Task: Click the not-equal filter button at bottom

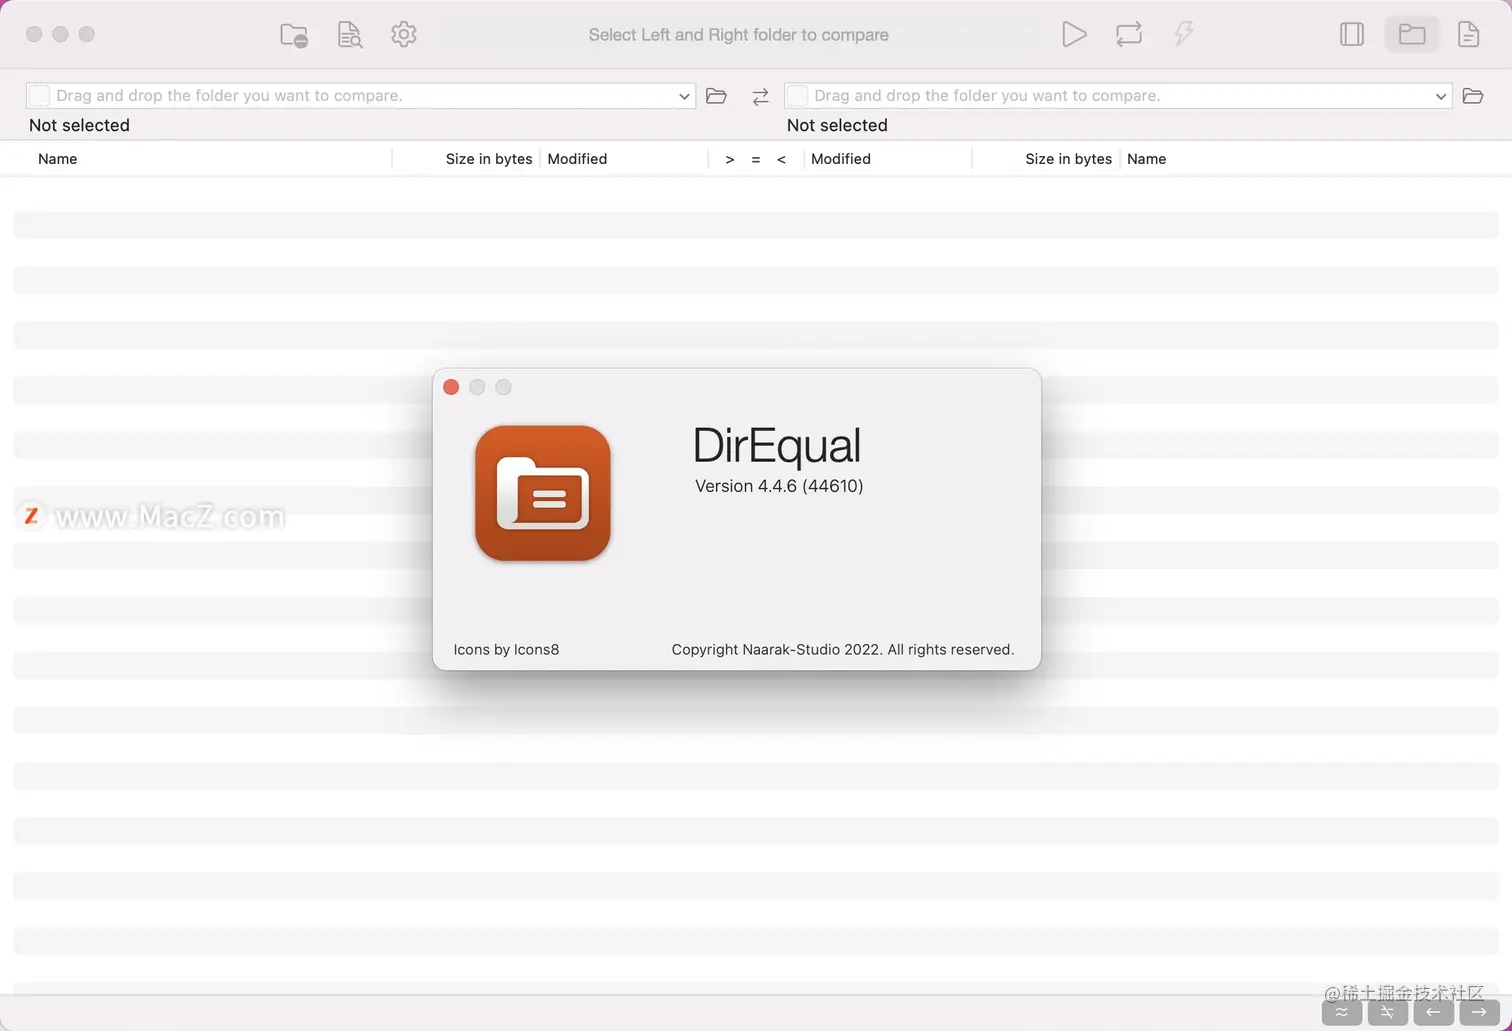Action: click(x=1388, y=1012)
